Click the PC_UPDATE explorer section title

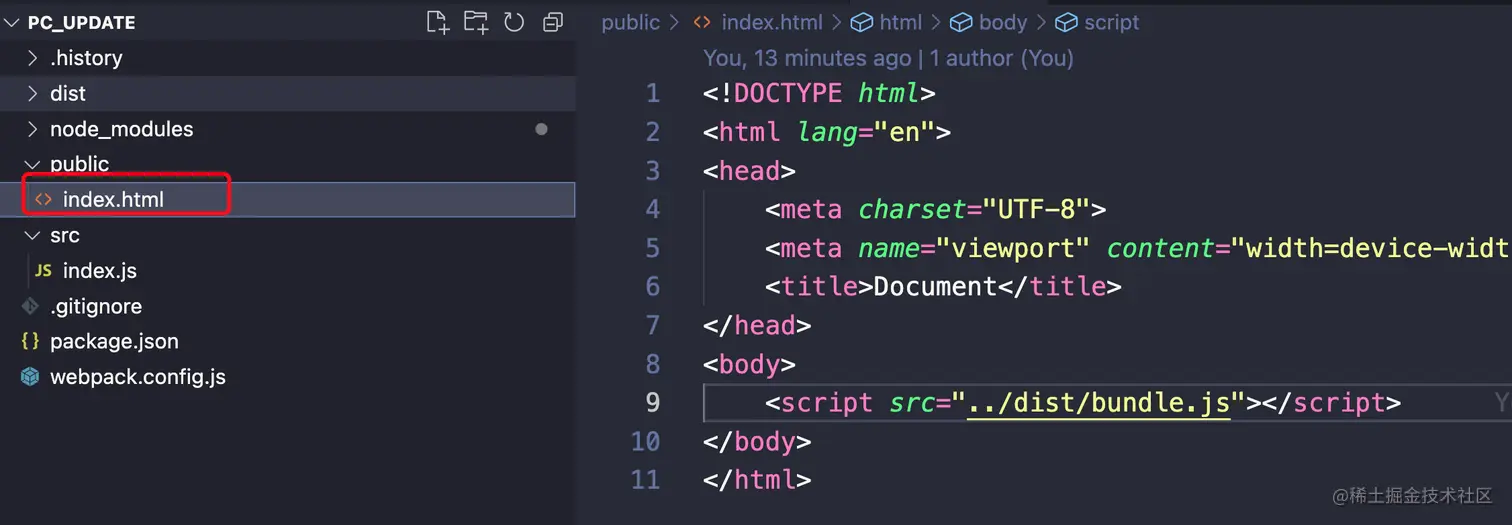82,22
